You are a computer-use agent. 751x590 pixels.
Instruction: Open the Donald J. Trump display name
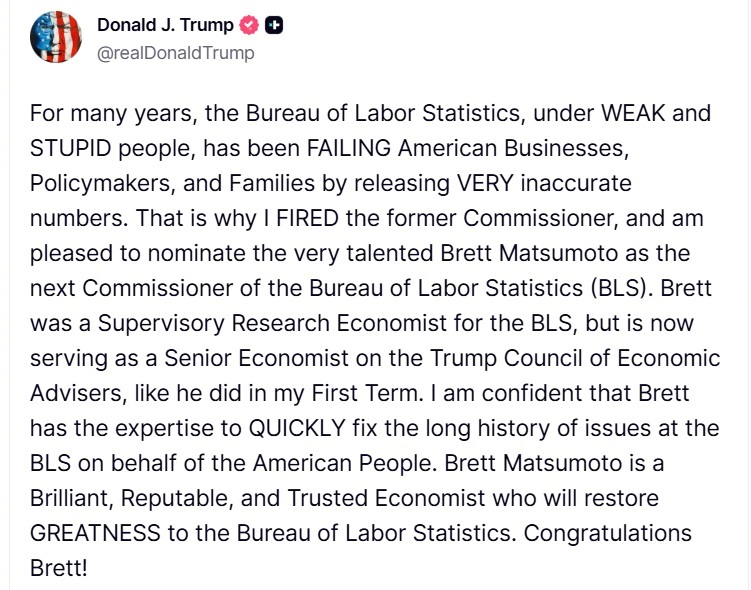pyautogui.click(x=165, y=25)
